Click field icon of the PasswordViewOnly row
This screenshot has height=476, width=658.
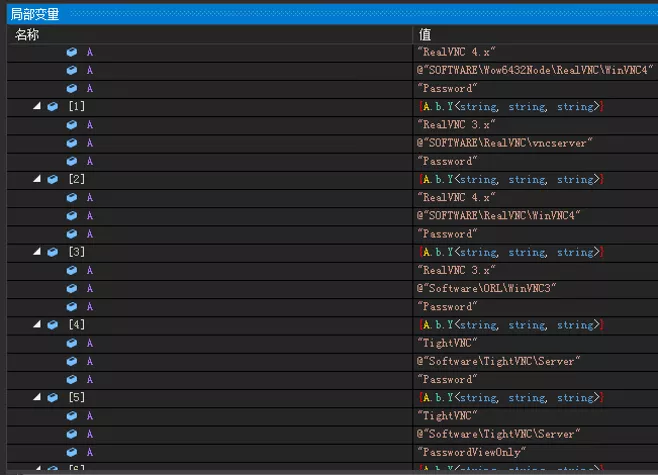coord(72,452)
